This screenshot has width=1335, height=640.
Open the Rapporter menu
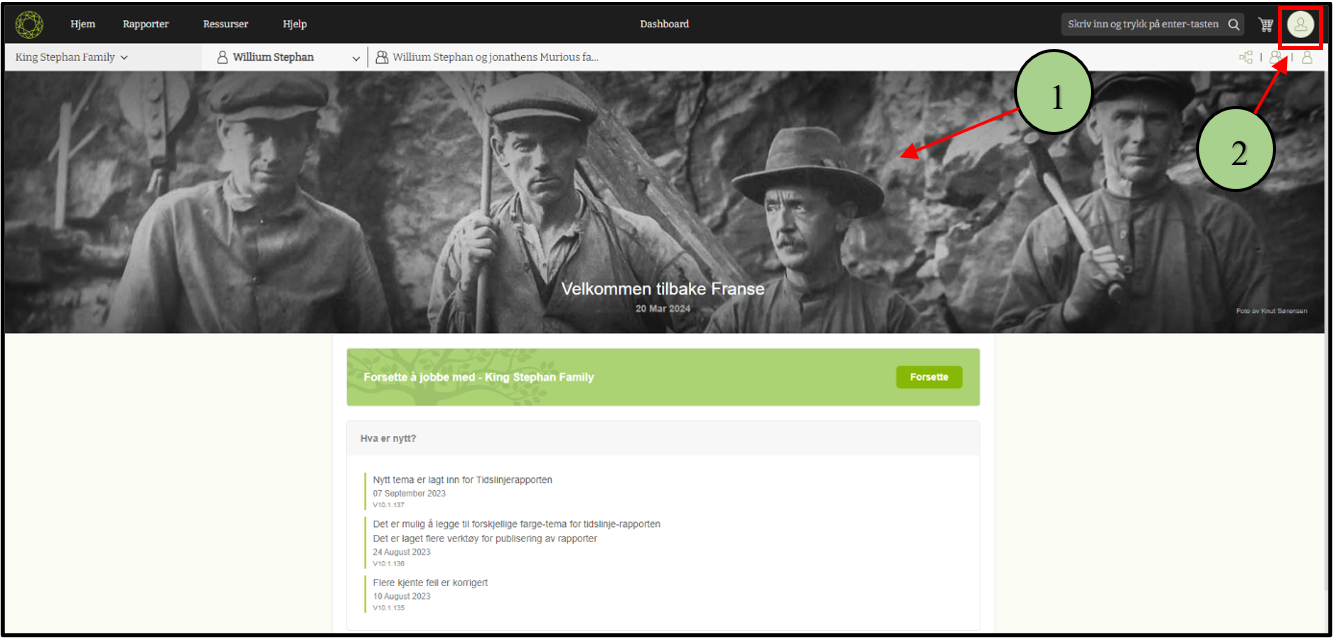(x=146, y=24)
